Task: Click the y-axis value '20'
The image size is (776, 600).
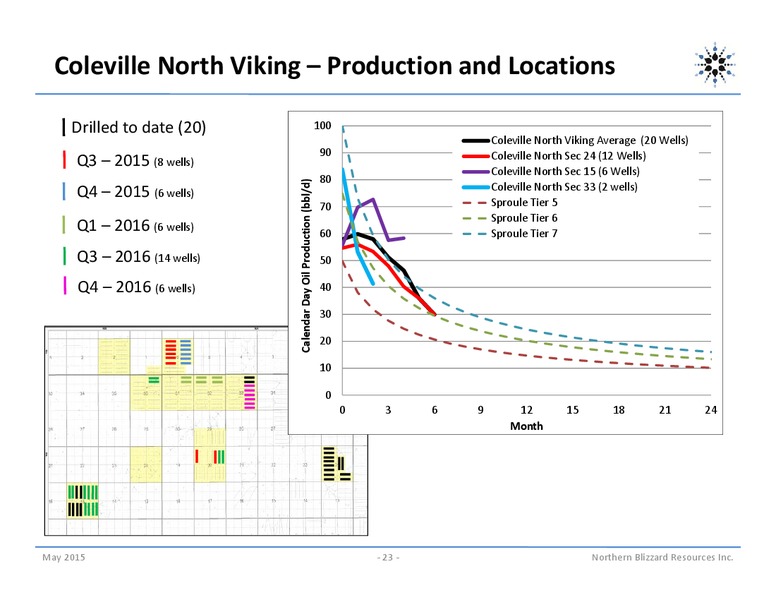Action: click(325, 341)
